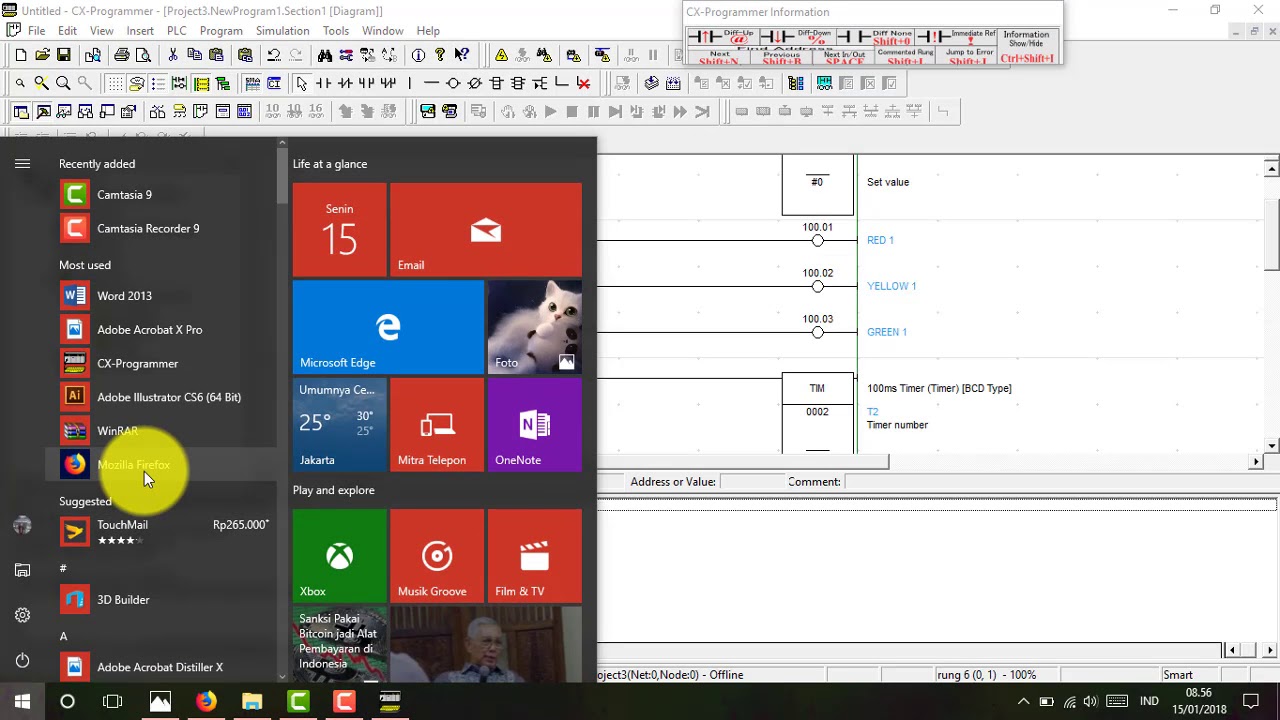Open the Email tile

pyautogui.click(x=486, y=229)
